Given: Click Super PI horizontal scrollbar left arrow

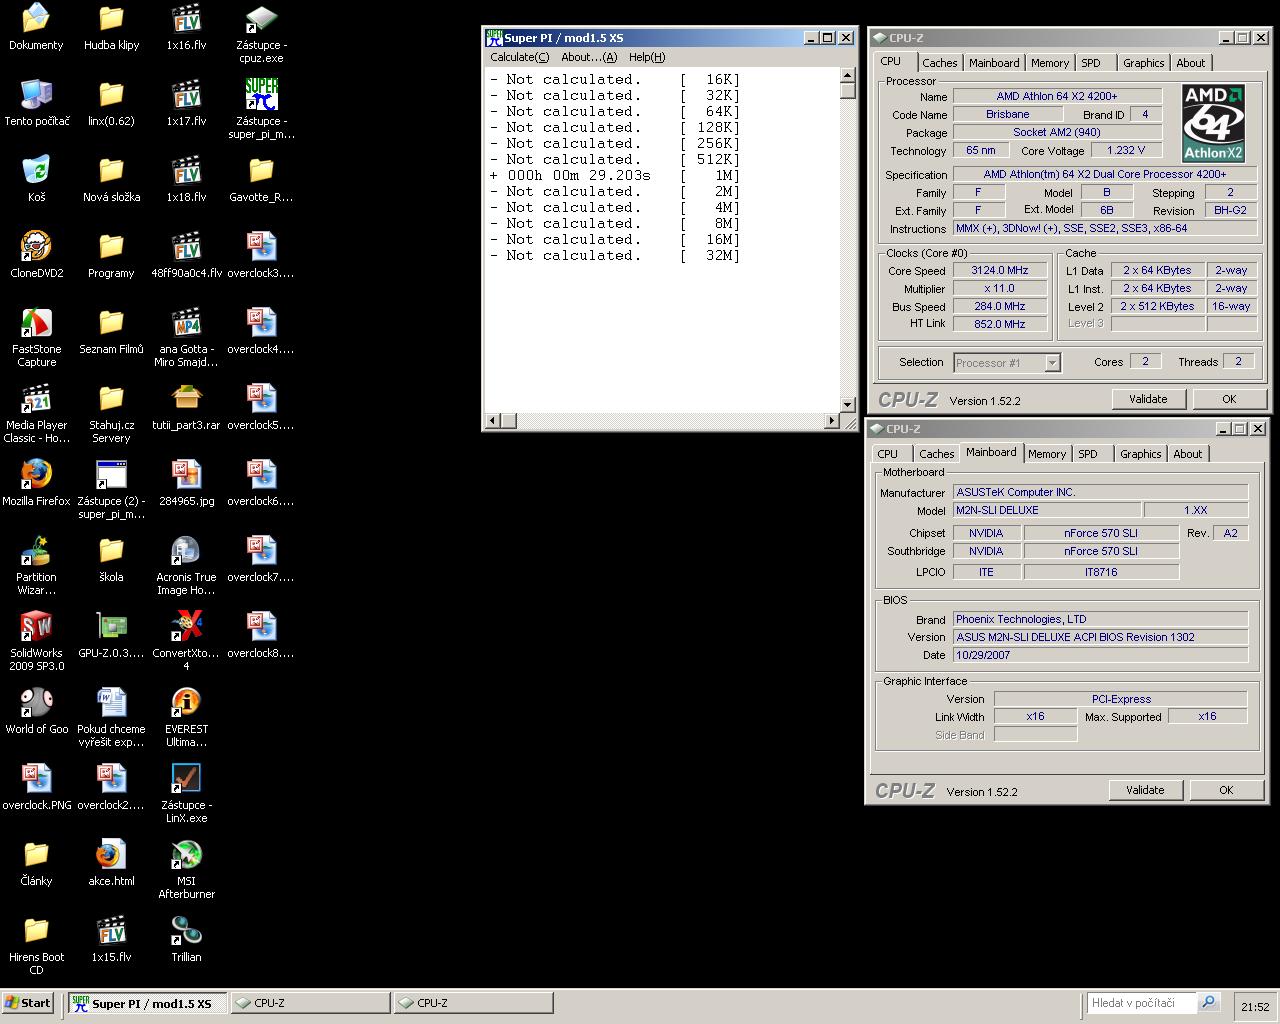Looking at the screenshot, I should pyautogui.click(x=492, y=421).
